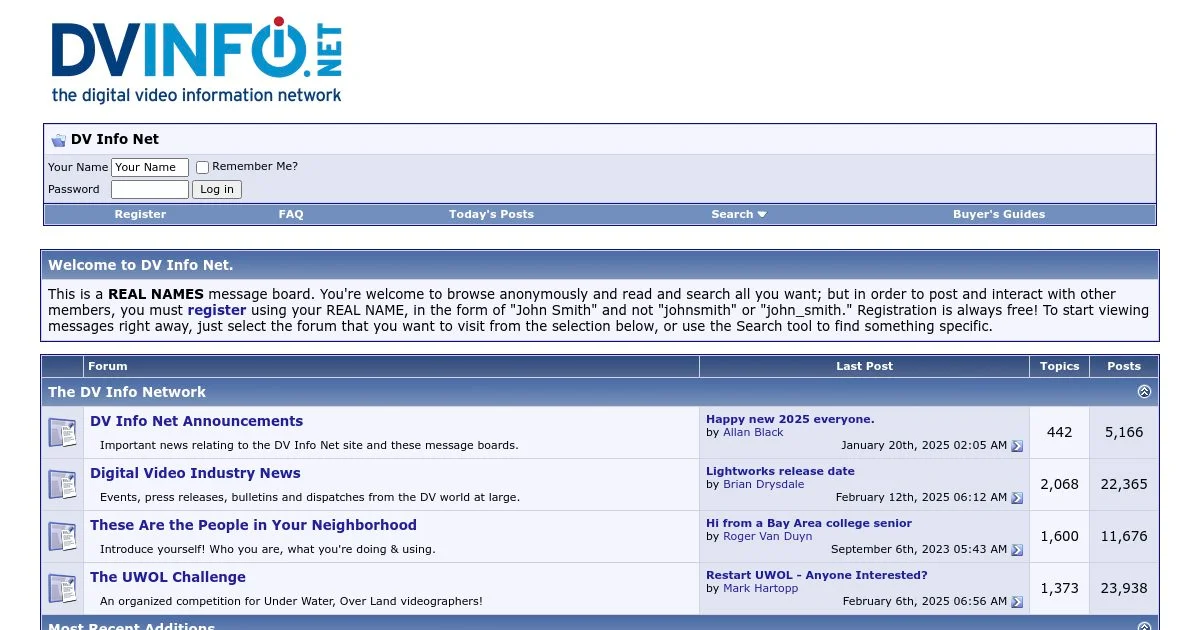
Task: Click the 5,166 posts count
Action: [x=1124, y=433]
